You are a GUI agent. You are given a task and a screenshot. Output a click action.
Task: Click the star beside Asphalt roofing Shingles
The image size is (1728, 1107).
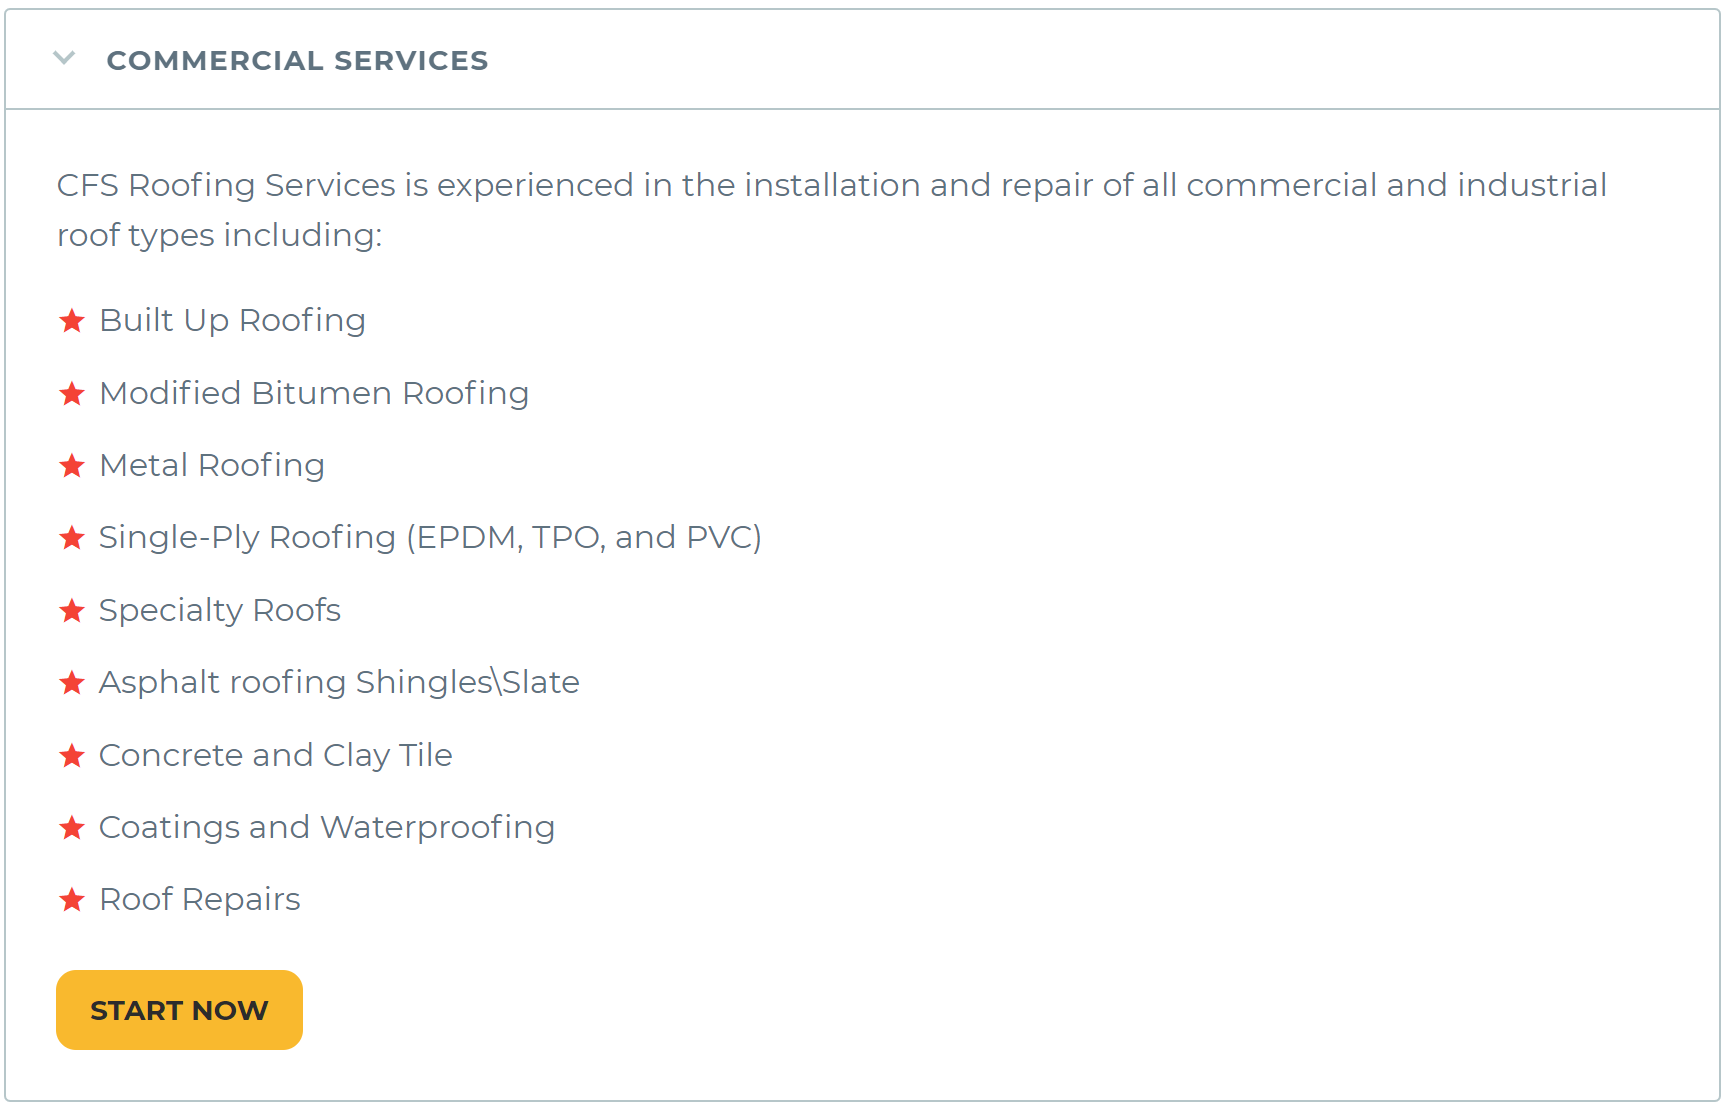pos(72,683)
